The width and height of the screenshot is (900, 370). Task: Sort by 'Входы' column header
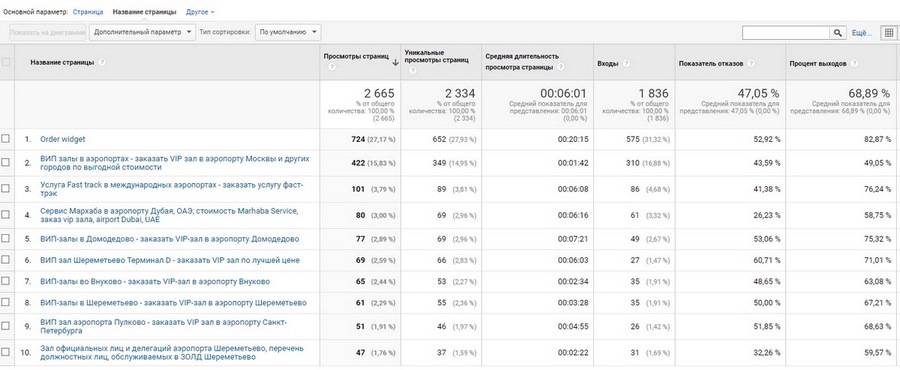tap(608, 64)
